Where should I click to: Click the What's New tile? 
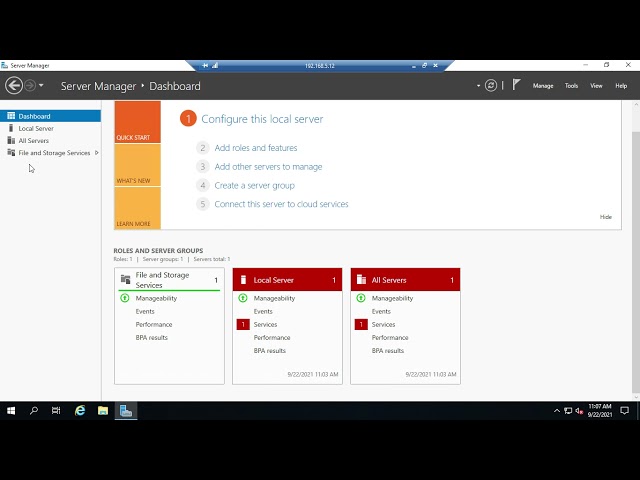coord(138,165)
